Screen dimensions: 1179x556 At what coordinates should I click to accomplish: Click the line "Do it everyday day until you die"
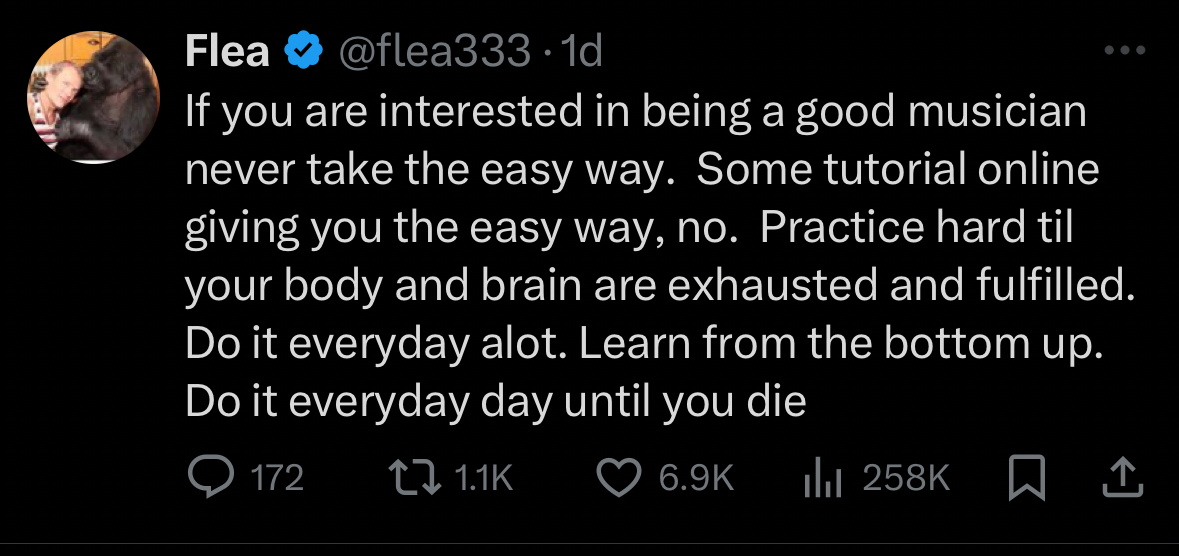coord(495,401)
